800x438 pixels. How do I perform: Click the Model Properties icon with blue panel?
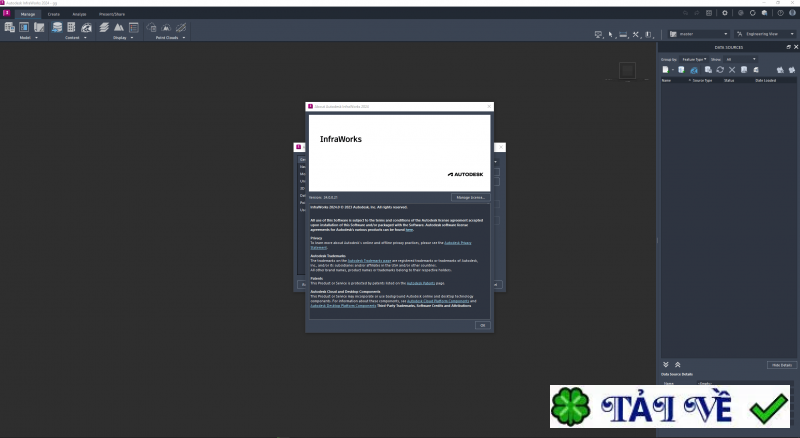coord(24,28)
